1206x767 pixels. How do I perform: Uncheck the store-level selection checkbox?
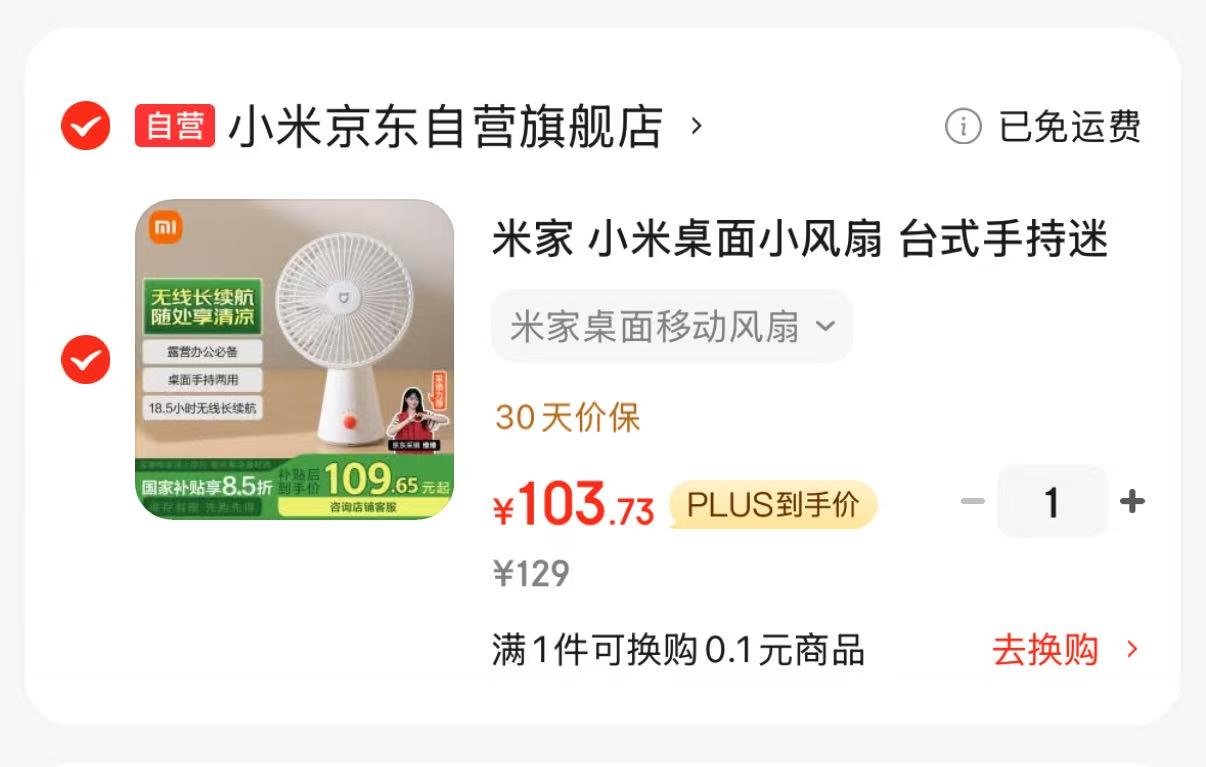click(85, 126)
